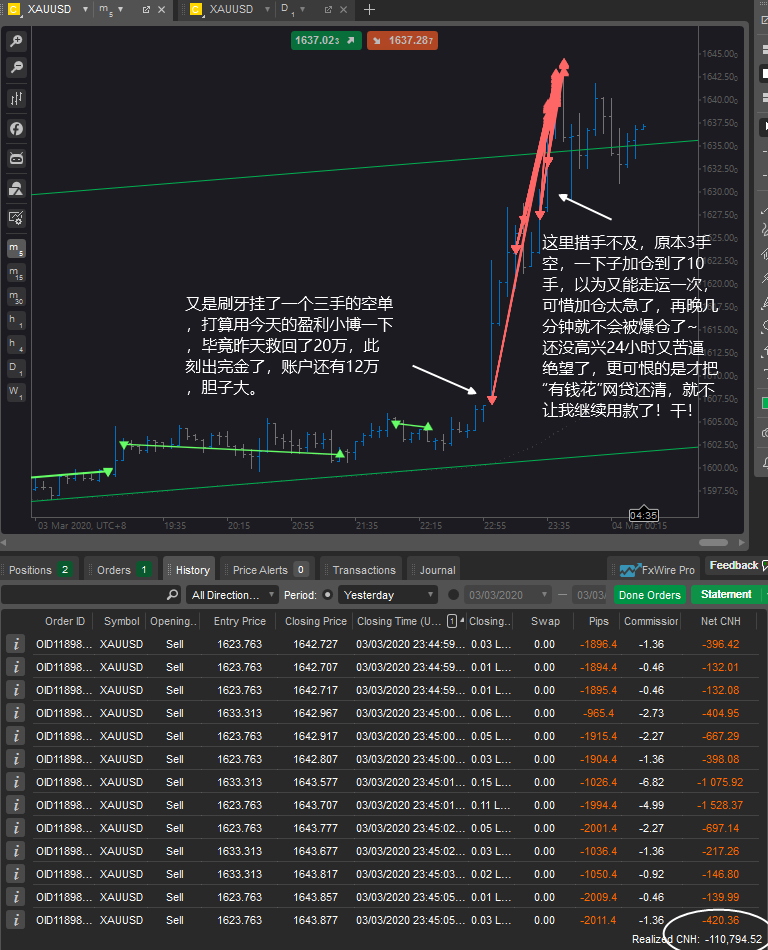The width and height of the screenshot is (768, 950).
Task: Select the custom date range radio button
Action: point(453,595)
